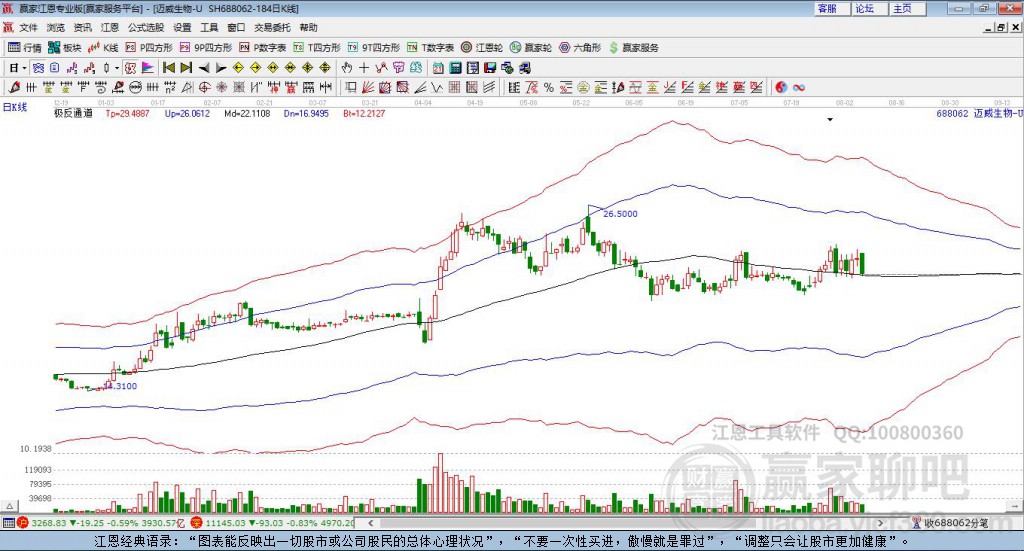Open the 行情 market quotes view

(x=24, y=48)
